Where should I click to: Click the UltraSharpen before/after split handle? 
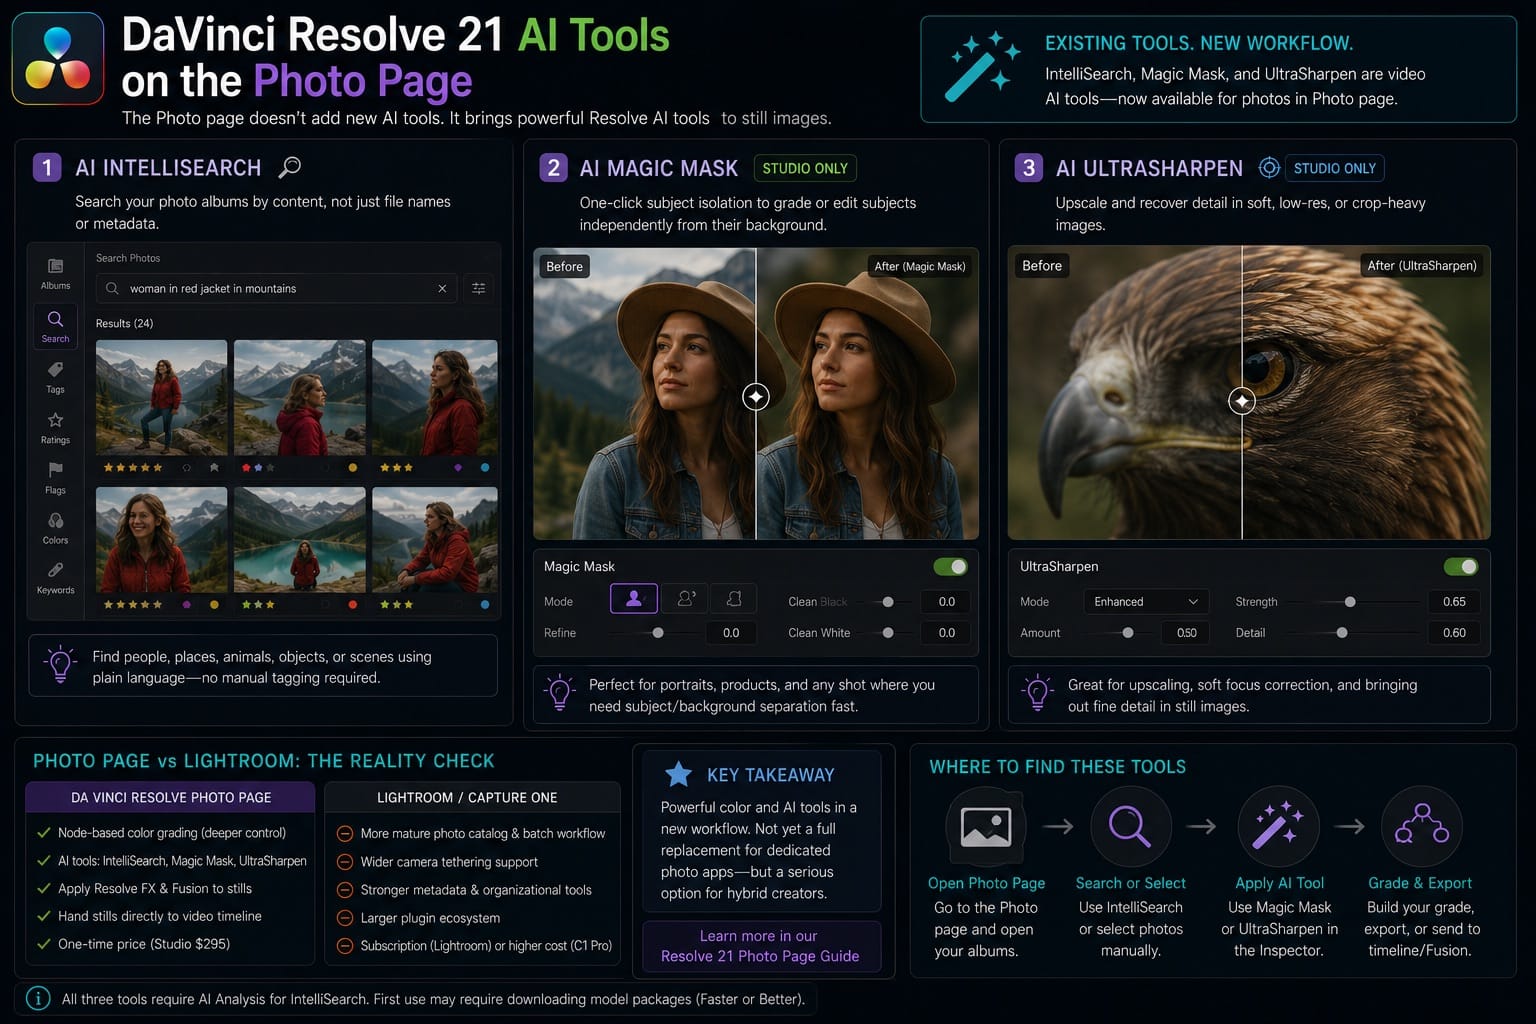pyautogui.click(x=1242, y=401)
